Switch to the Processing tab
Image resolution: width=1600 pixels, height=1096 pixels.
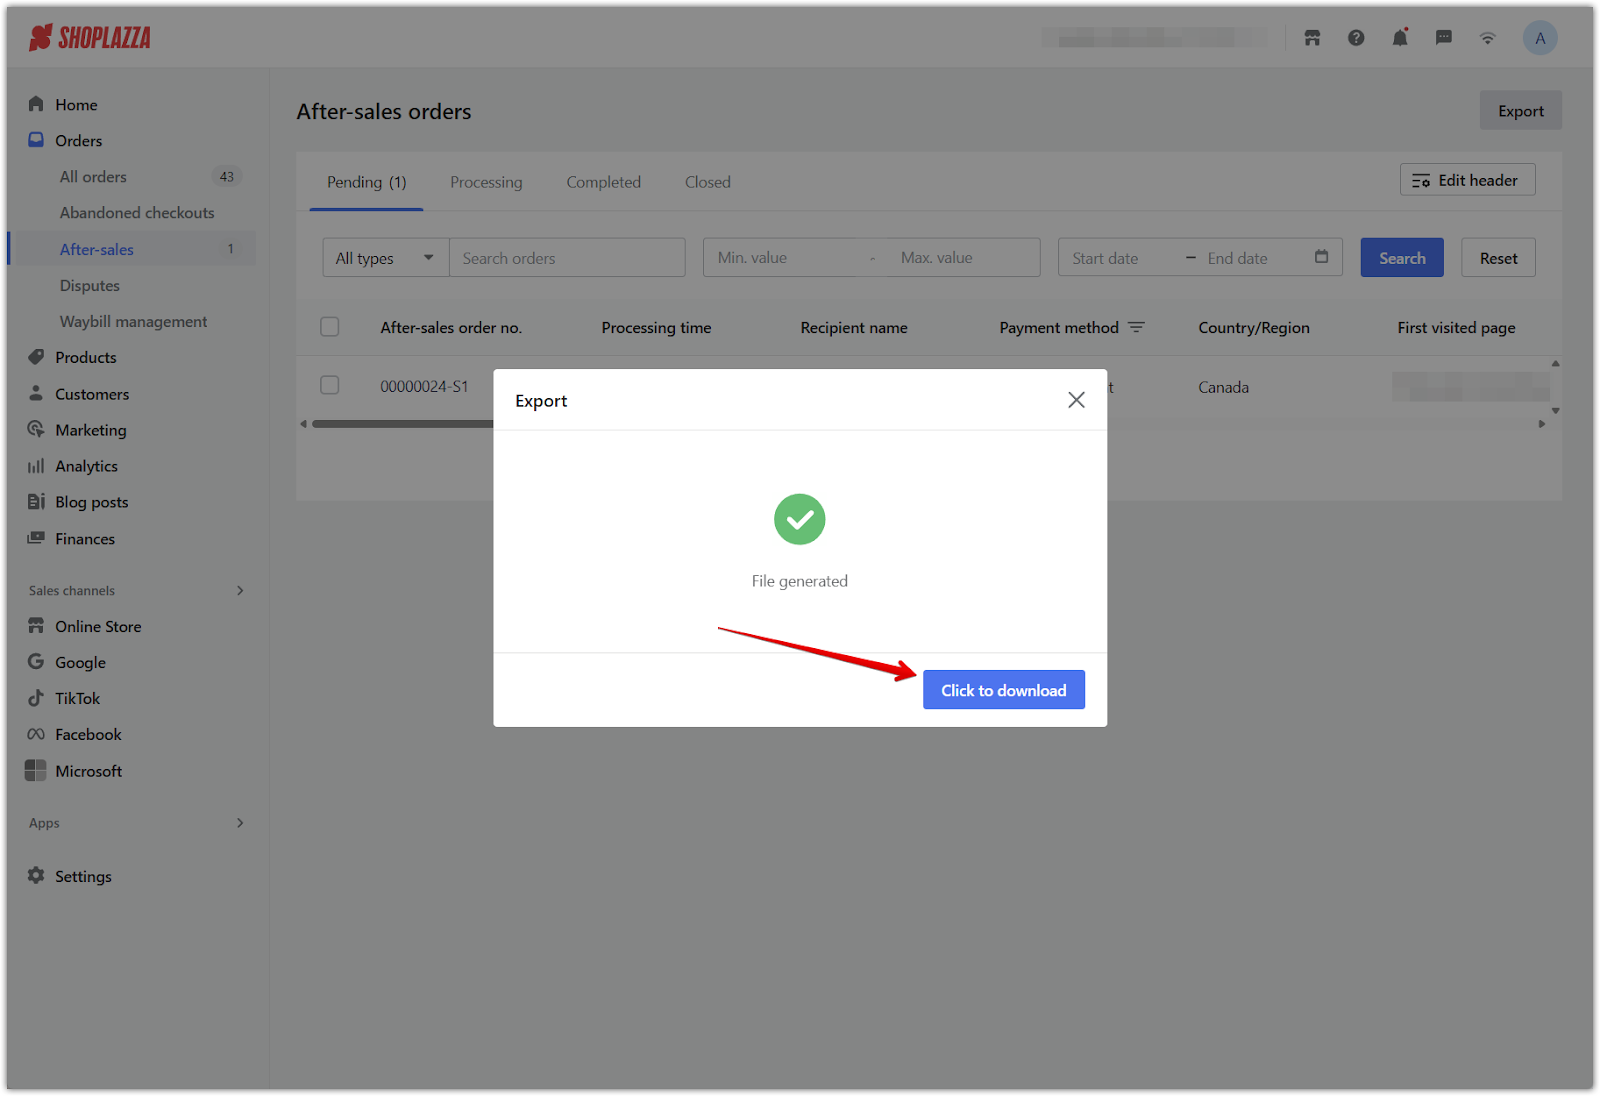[x=486, y=182]
